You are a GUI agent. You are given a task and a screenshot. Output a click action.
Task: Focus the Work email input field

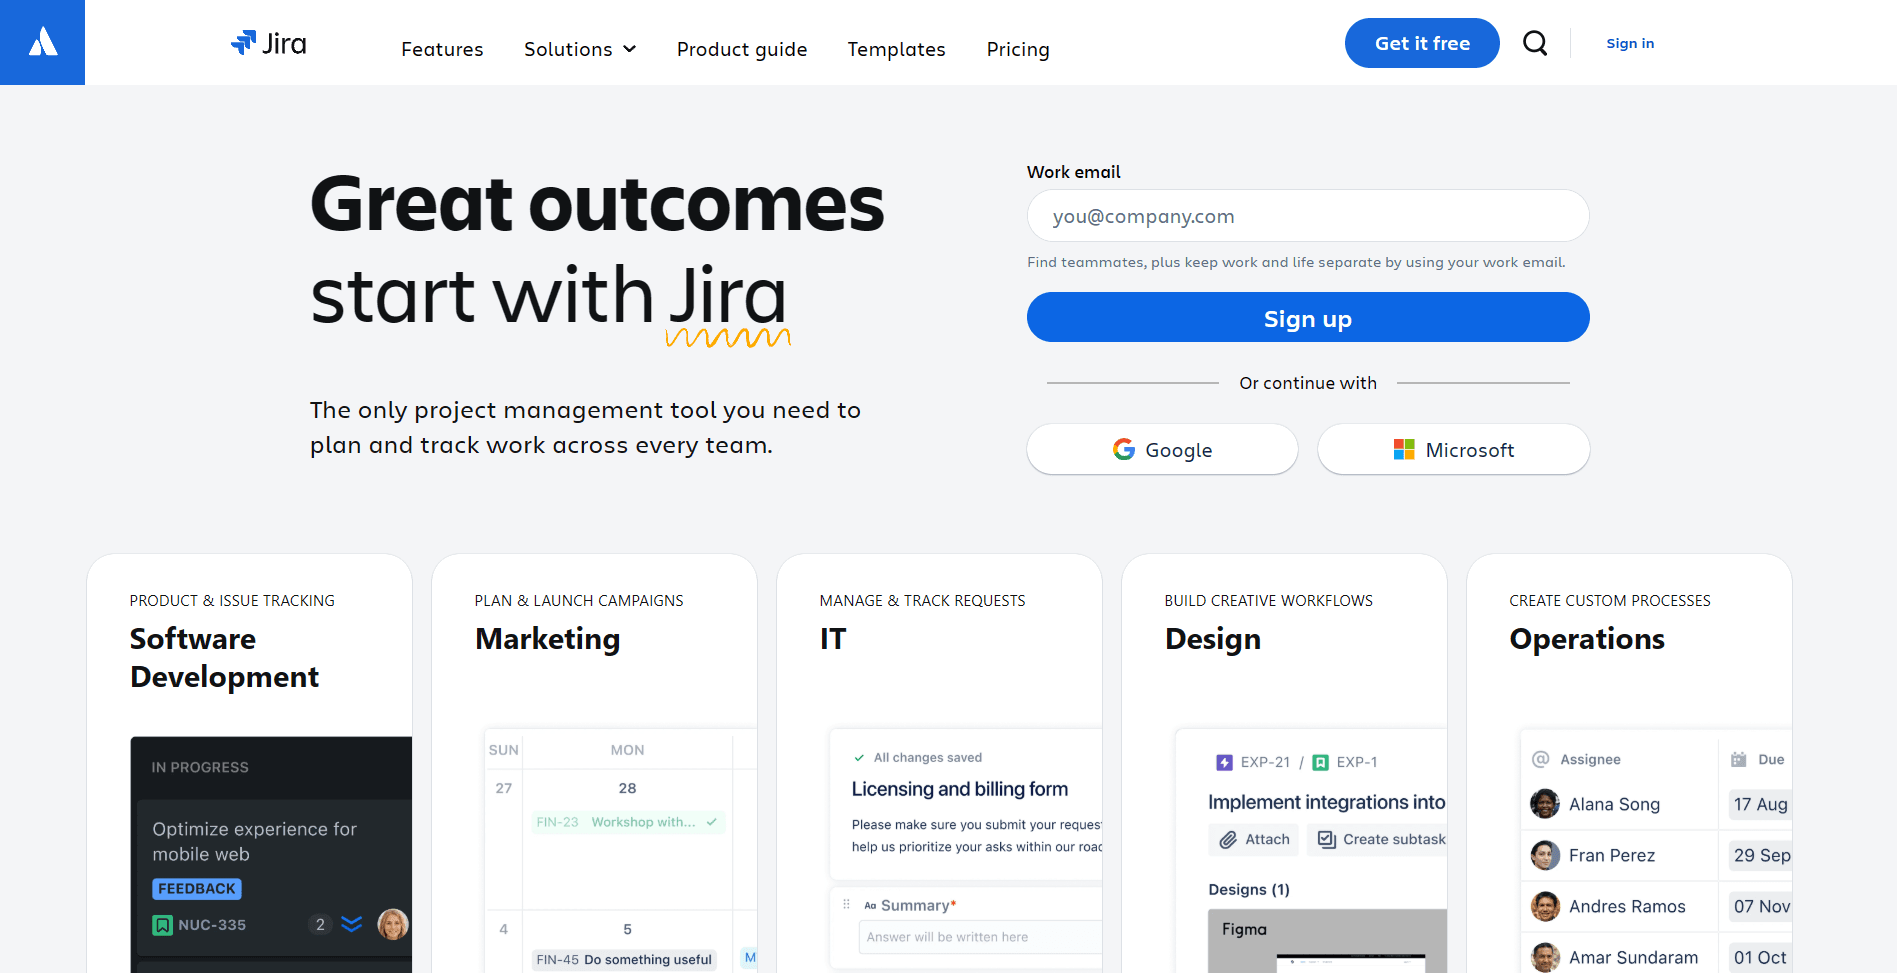point(1307,216)
